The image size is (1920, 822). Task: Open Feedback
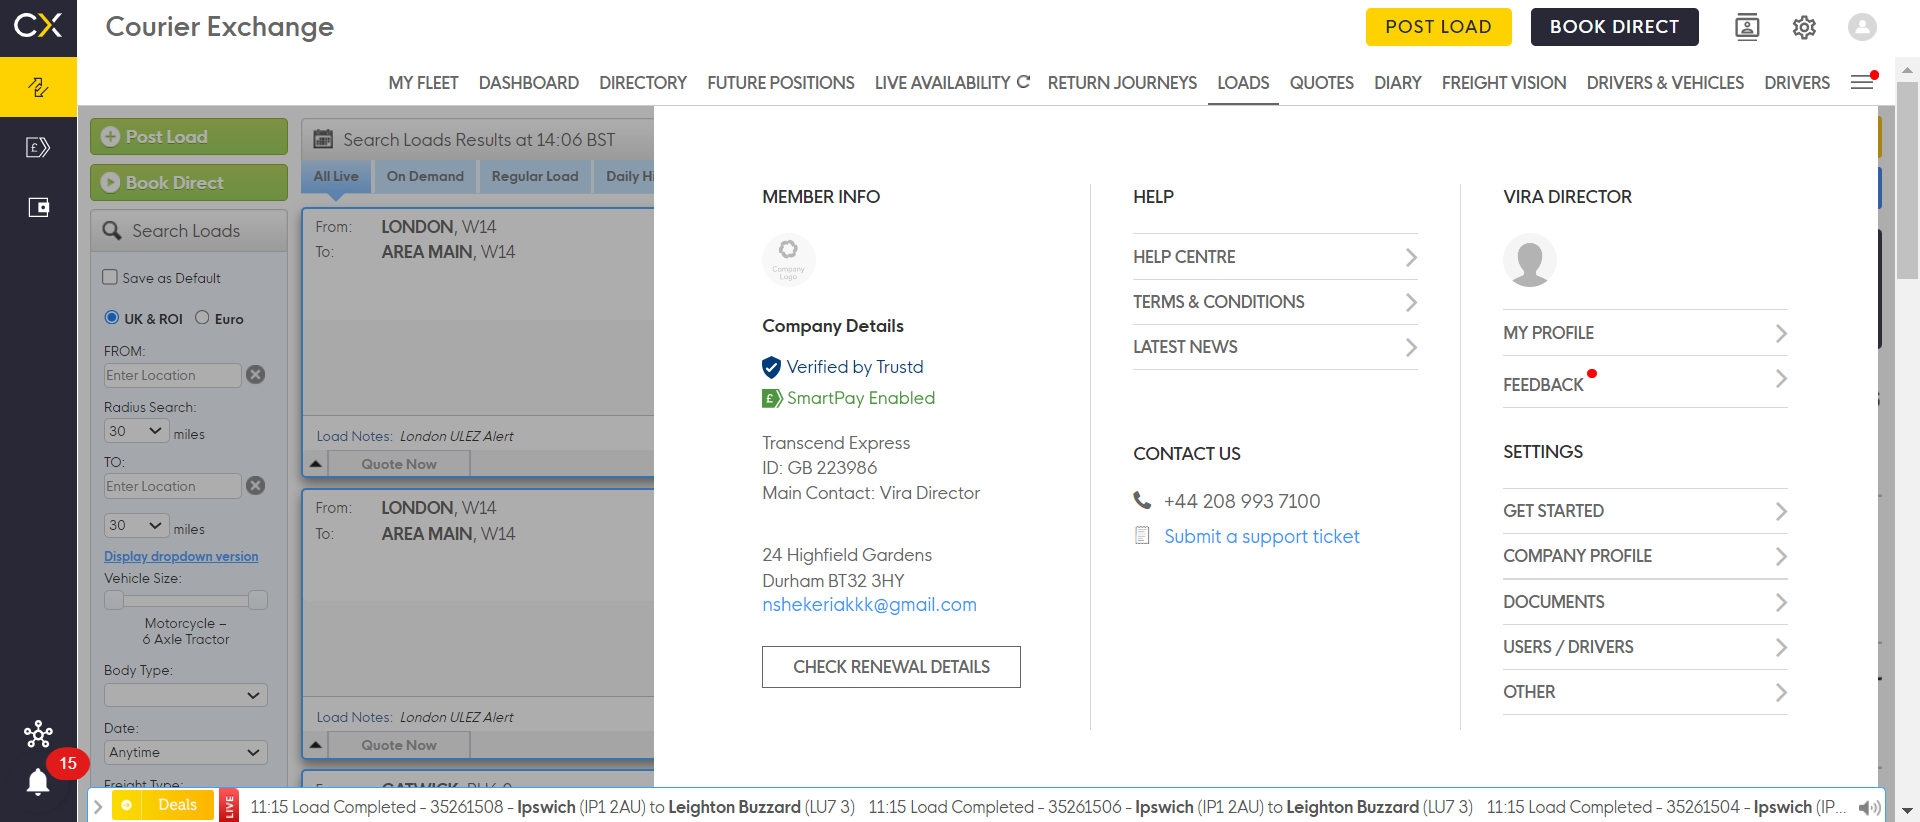tap(1645, 382)
